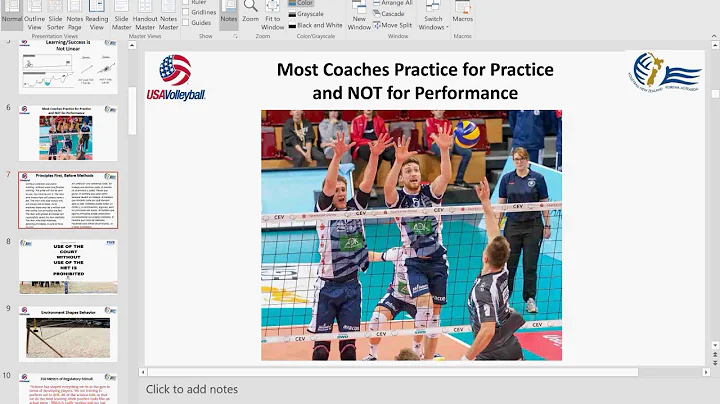Toggle the Ruler checkbox
The height and width of the screenshot is (404, 720).
tap(186, 2)
